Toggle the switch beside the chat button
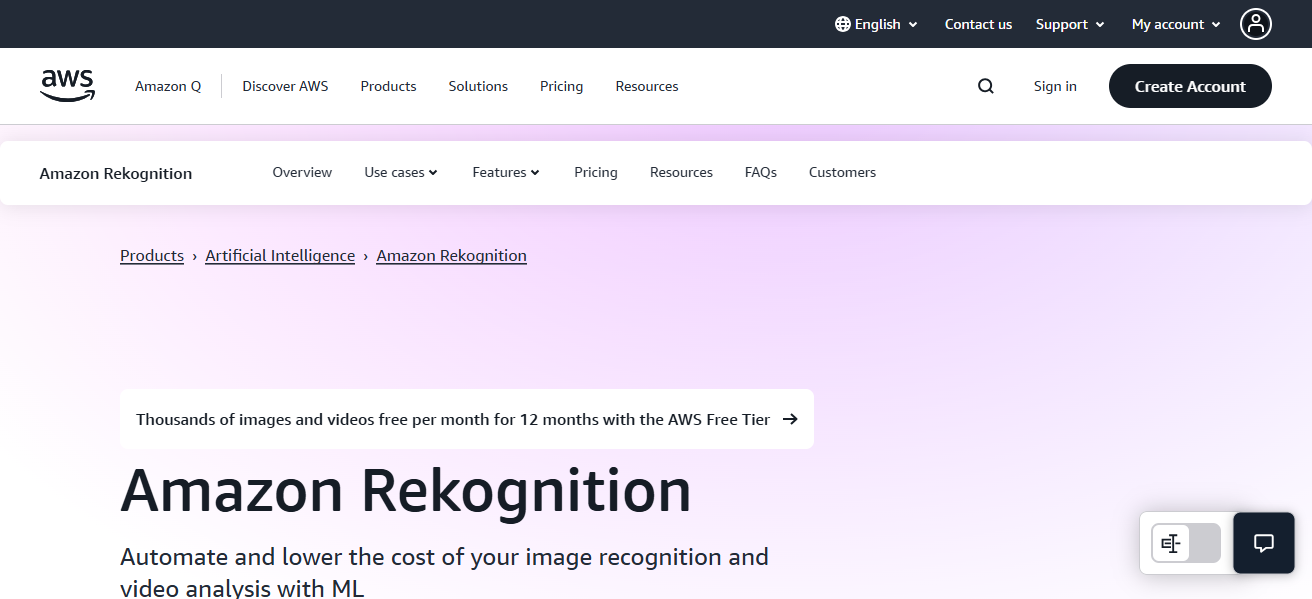The image size is (1312, 599). tap(1186, 543)
